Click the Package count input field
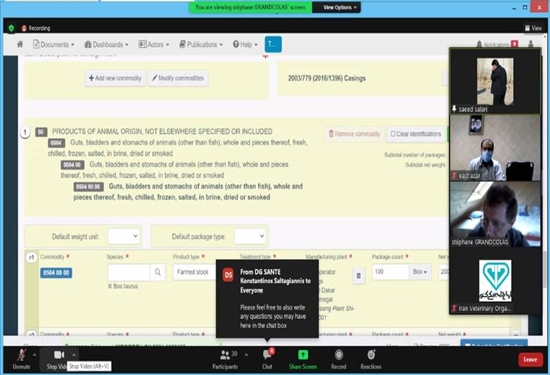The image size is (550, 375). pyautogui.click(x=390, y=272)
